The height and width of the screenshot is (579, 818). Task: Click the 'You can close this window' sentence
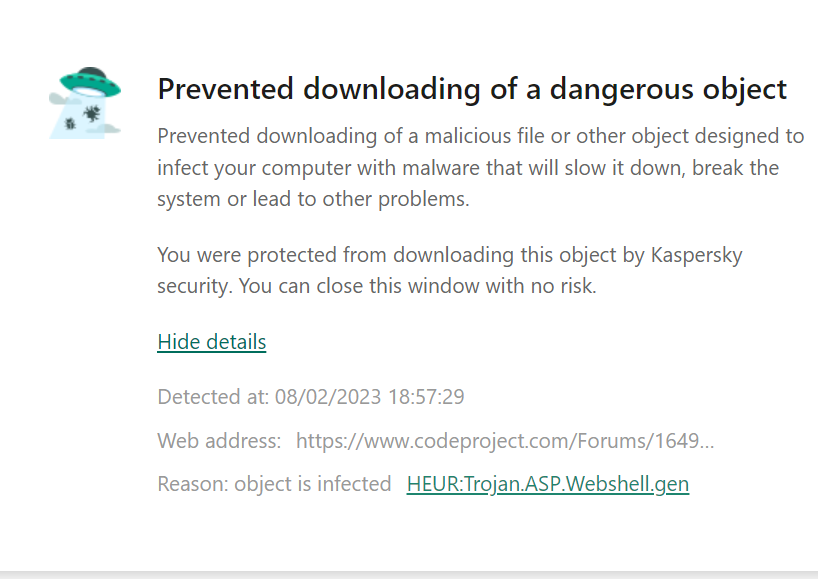(417, 286)
